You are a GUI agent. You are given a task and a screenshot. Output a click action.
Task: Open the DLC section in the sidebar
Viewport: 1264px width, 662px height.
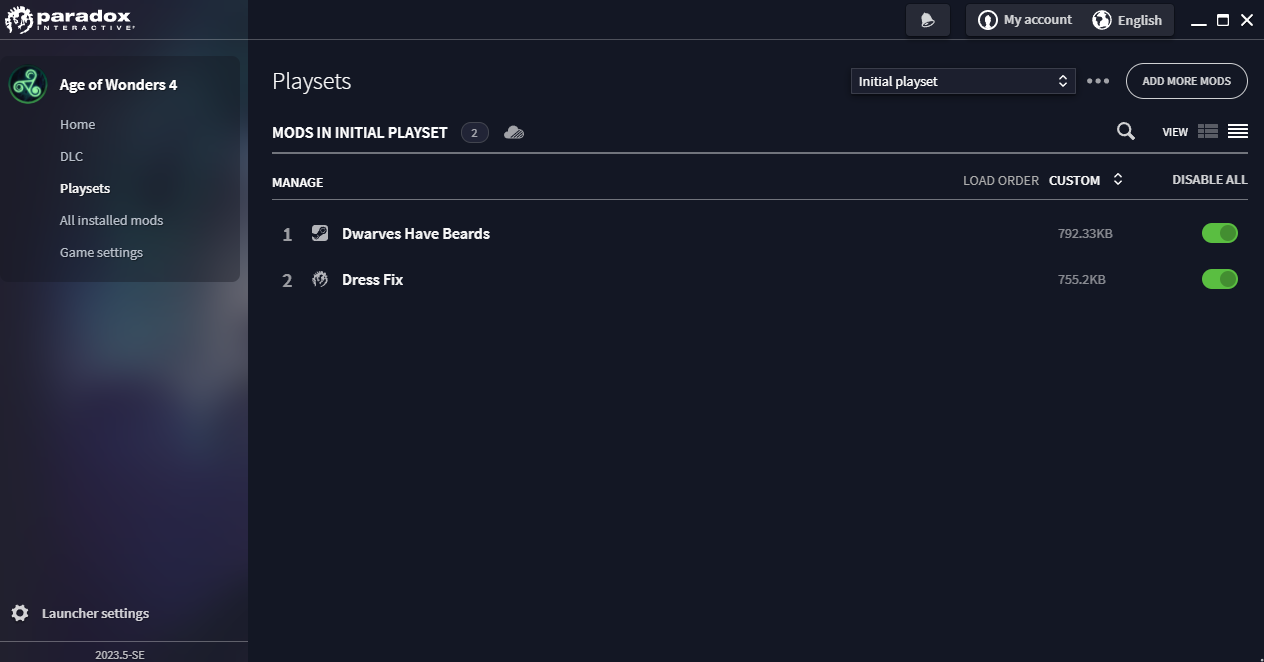coord(71,156)
